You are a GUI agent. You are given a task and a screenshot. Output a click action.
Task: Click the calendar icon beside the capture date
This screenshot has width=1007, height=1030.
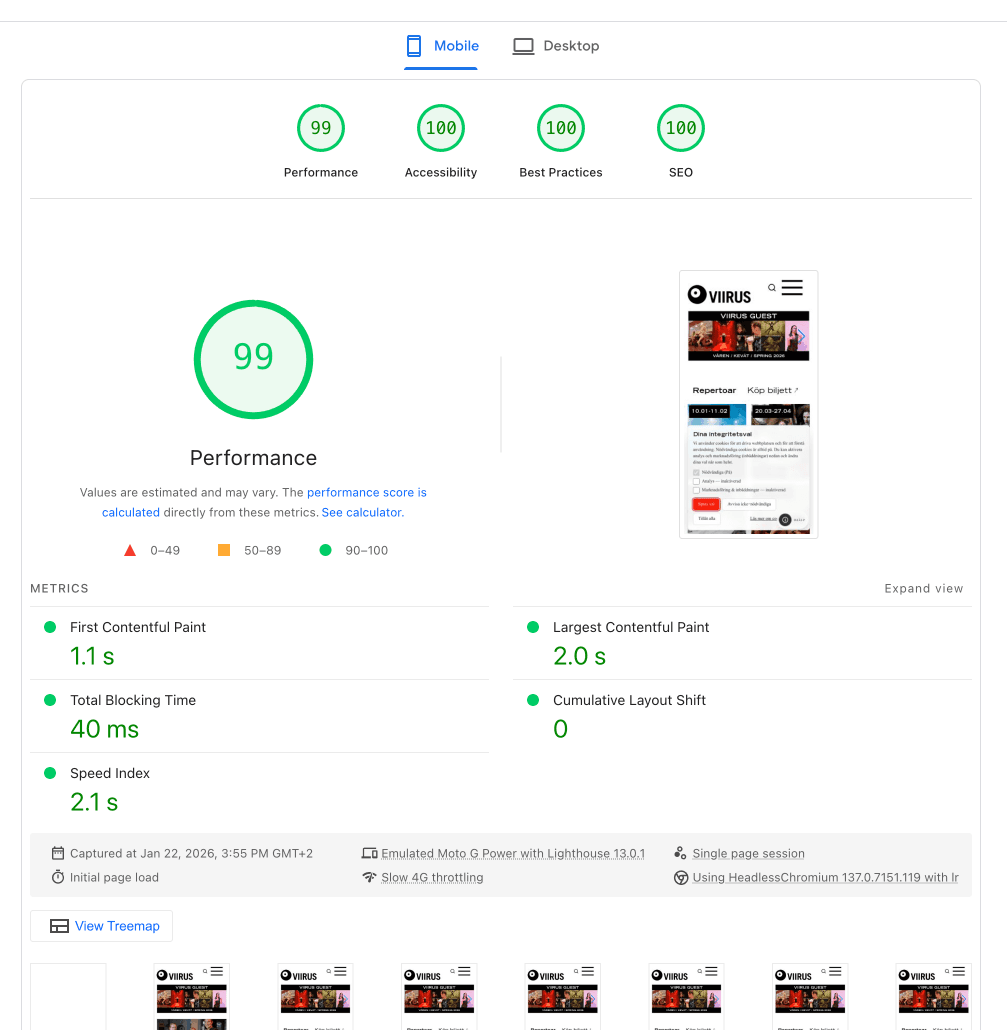tap(58, 853)
